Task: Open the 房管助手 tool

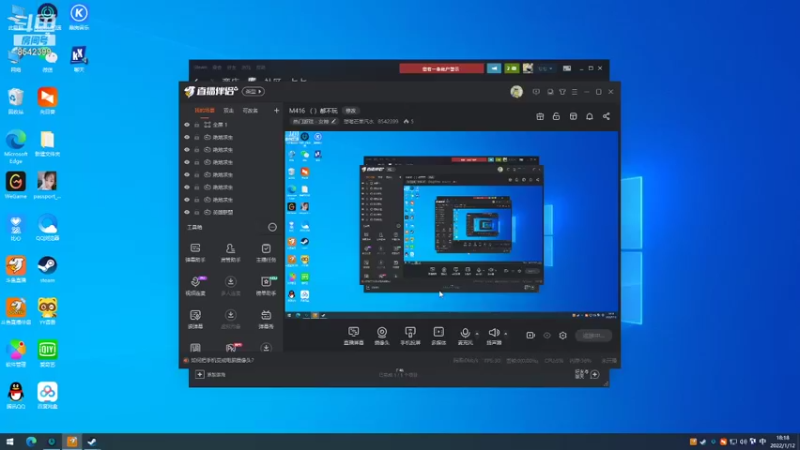Action: [230, 253]
